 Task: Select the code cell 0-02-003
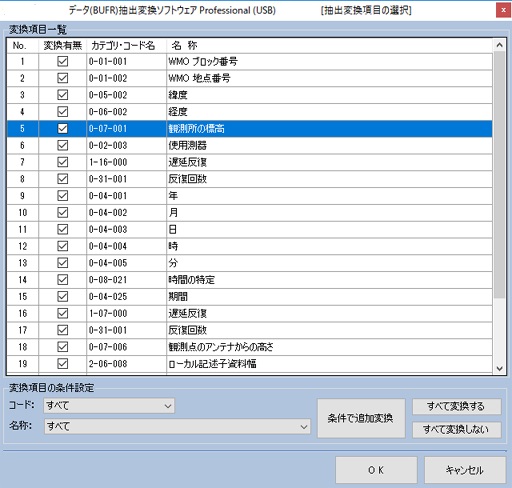pos(126,145)
